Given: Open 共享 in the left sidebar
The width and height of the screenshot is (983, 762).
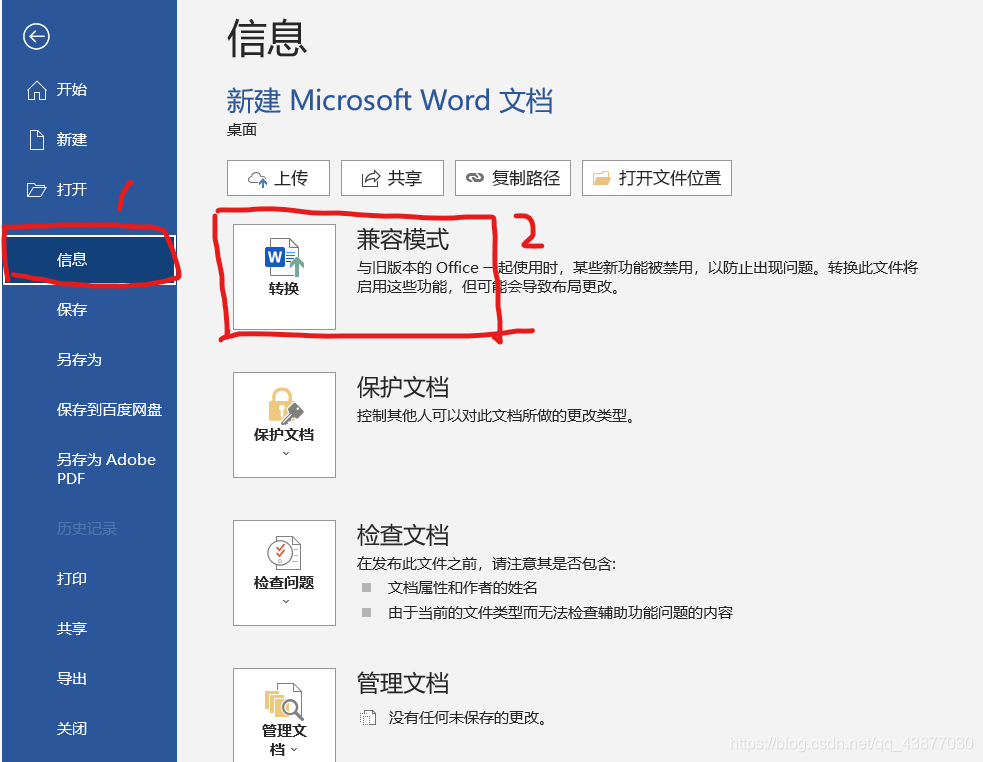Looking at the screenshot, I should click(71, 629).
